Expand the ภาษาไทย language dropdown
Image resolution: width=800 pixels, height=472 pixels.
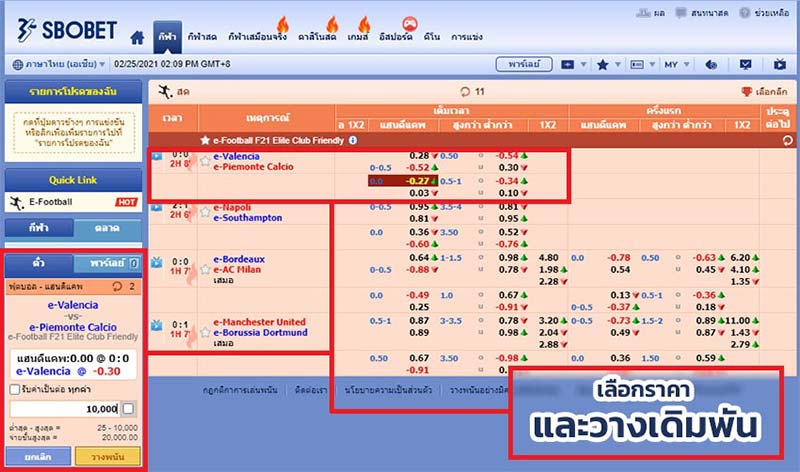59,64
